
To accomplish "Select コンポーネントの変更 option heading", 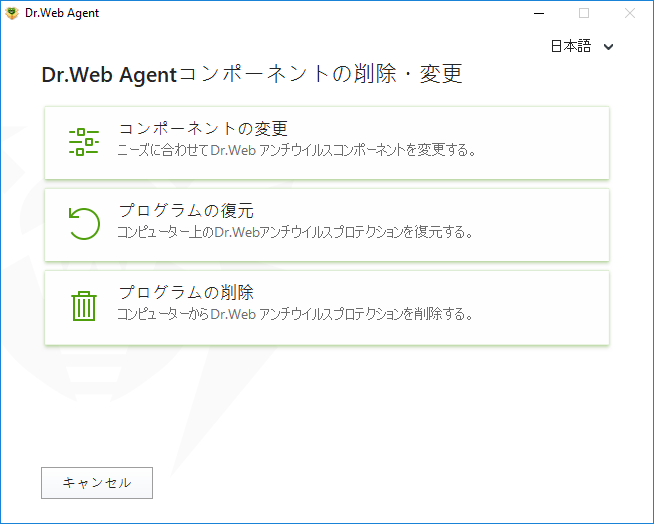I will (203, 128).
